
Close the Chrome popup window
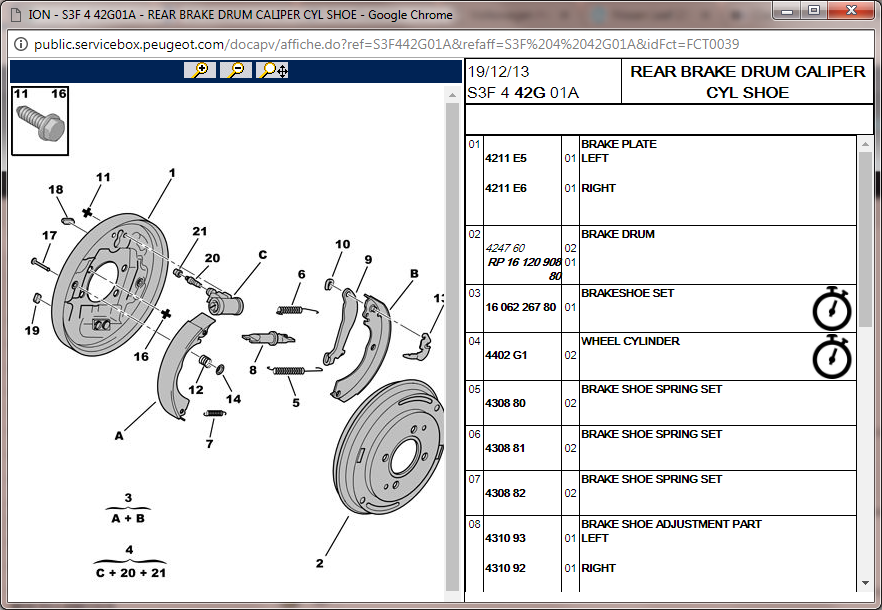click(851, 10)
